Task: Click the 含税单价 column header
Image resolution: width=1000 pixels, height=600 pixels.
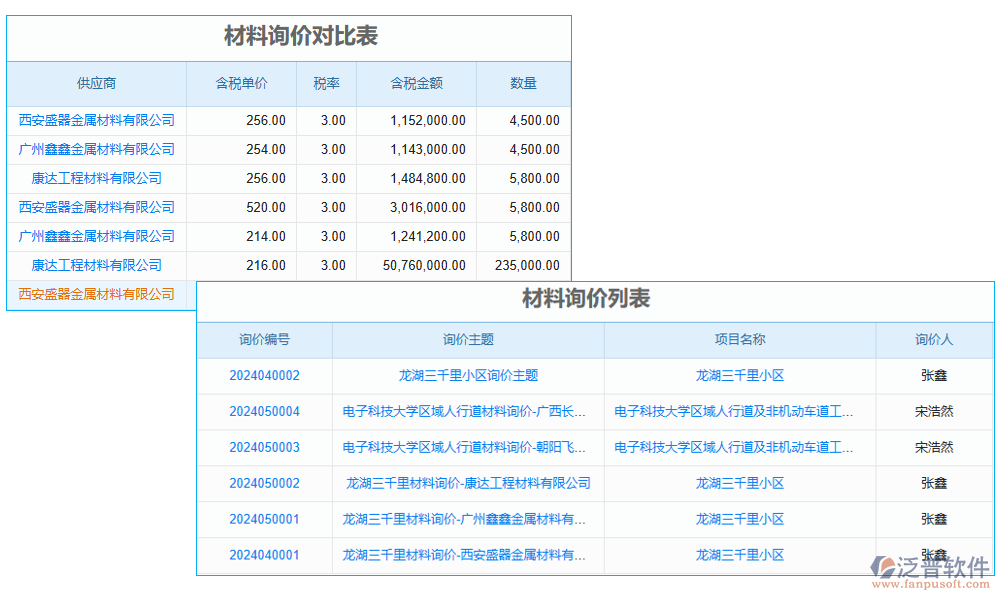Action: coord(242,84)
